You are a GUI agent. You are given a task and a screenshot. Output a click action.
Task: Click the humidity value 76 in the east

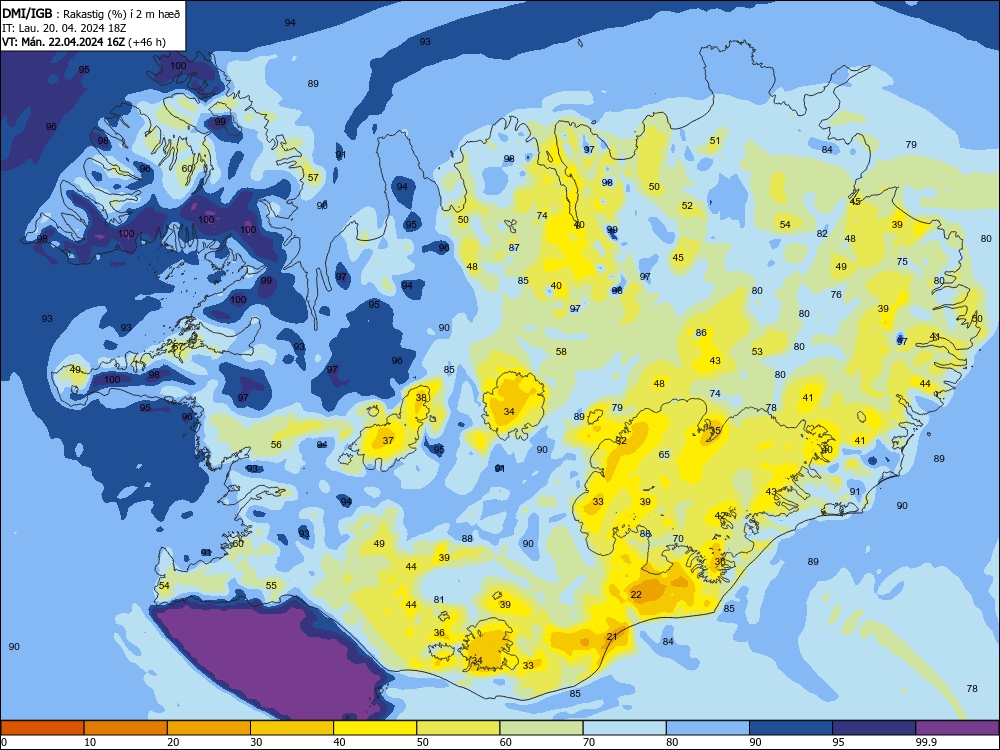coord(836,295)
